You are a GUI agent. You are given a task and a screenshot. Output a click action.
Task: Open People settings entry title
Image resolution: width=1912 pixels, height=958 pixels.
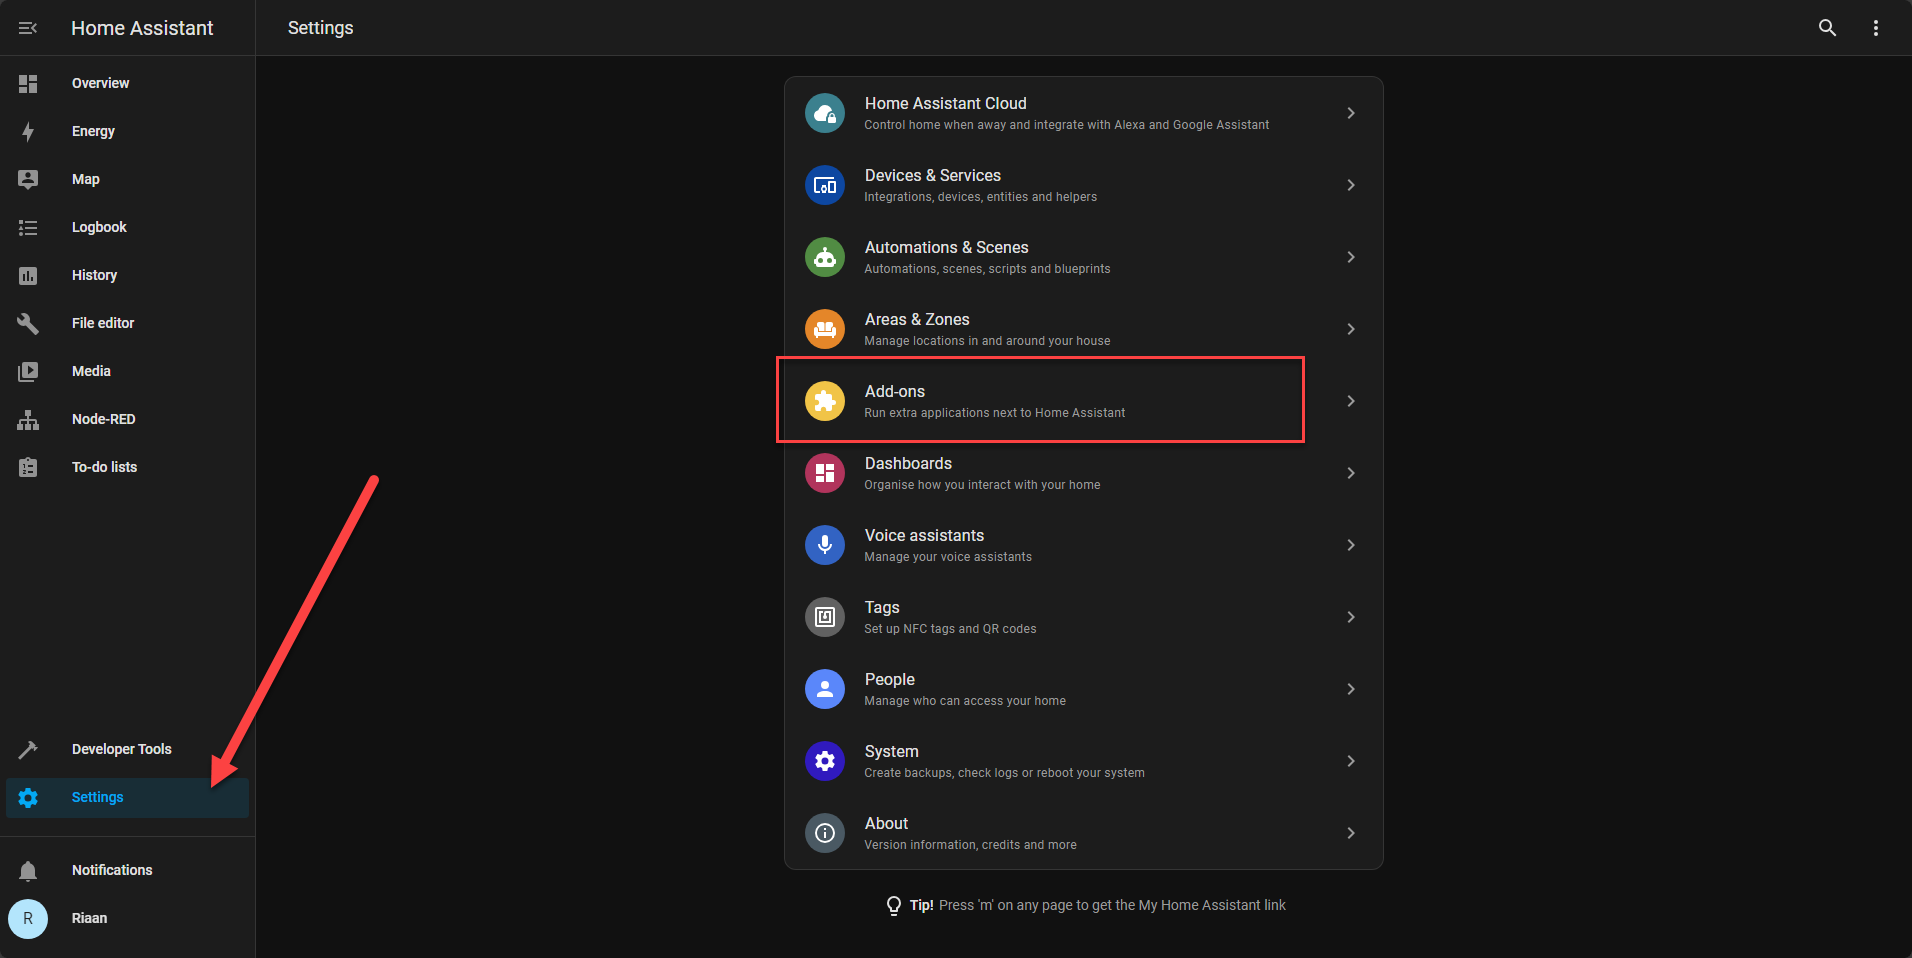click(x=889, y=679)
